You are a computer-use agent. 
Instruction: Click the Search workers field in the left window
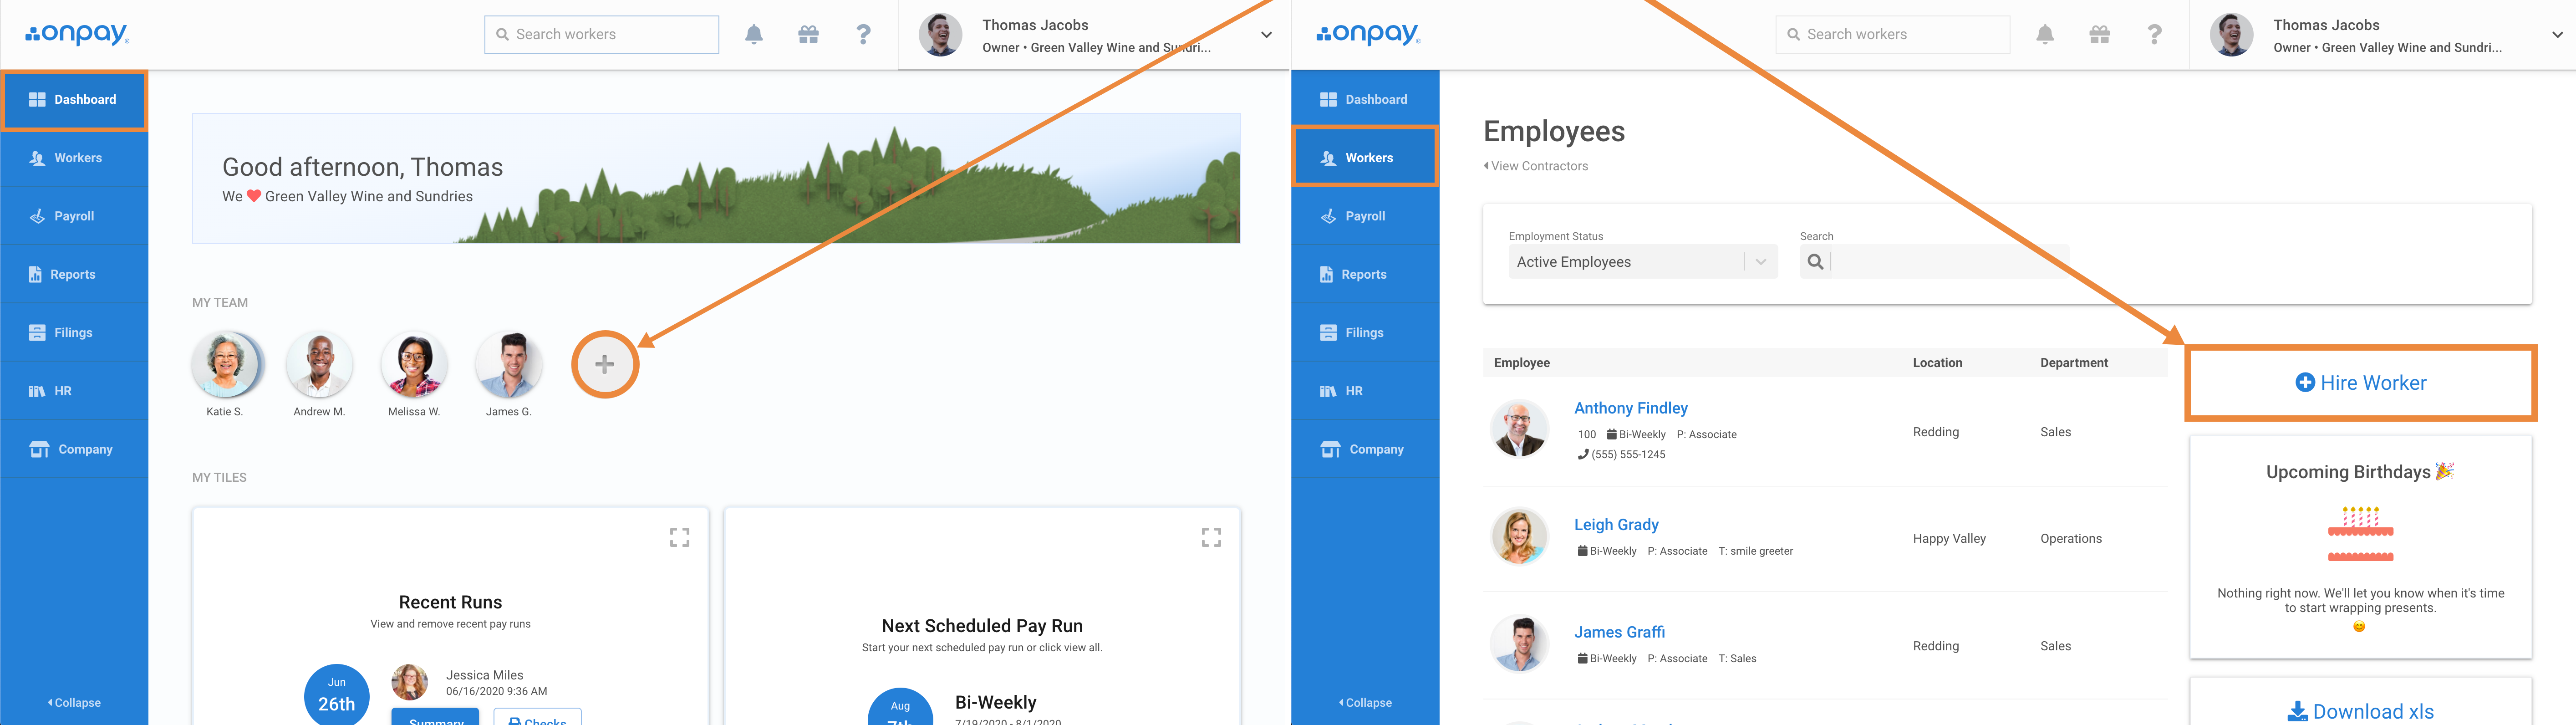click(601, 34)
